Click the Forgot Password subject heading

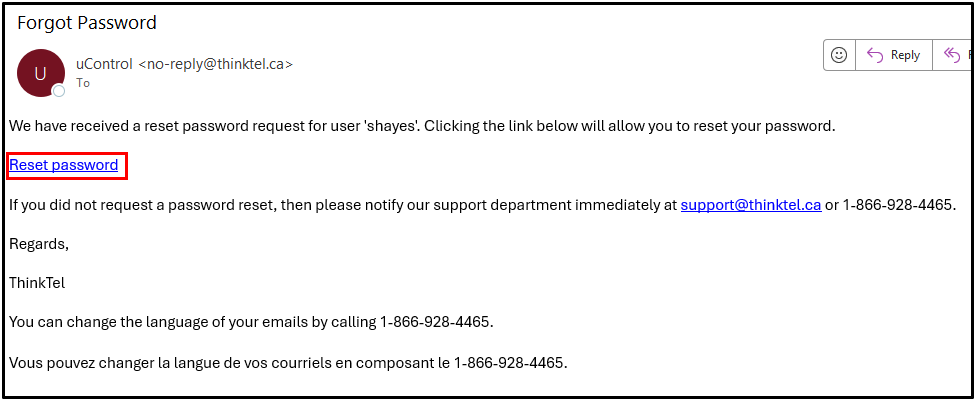pos(86,23)
